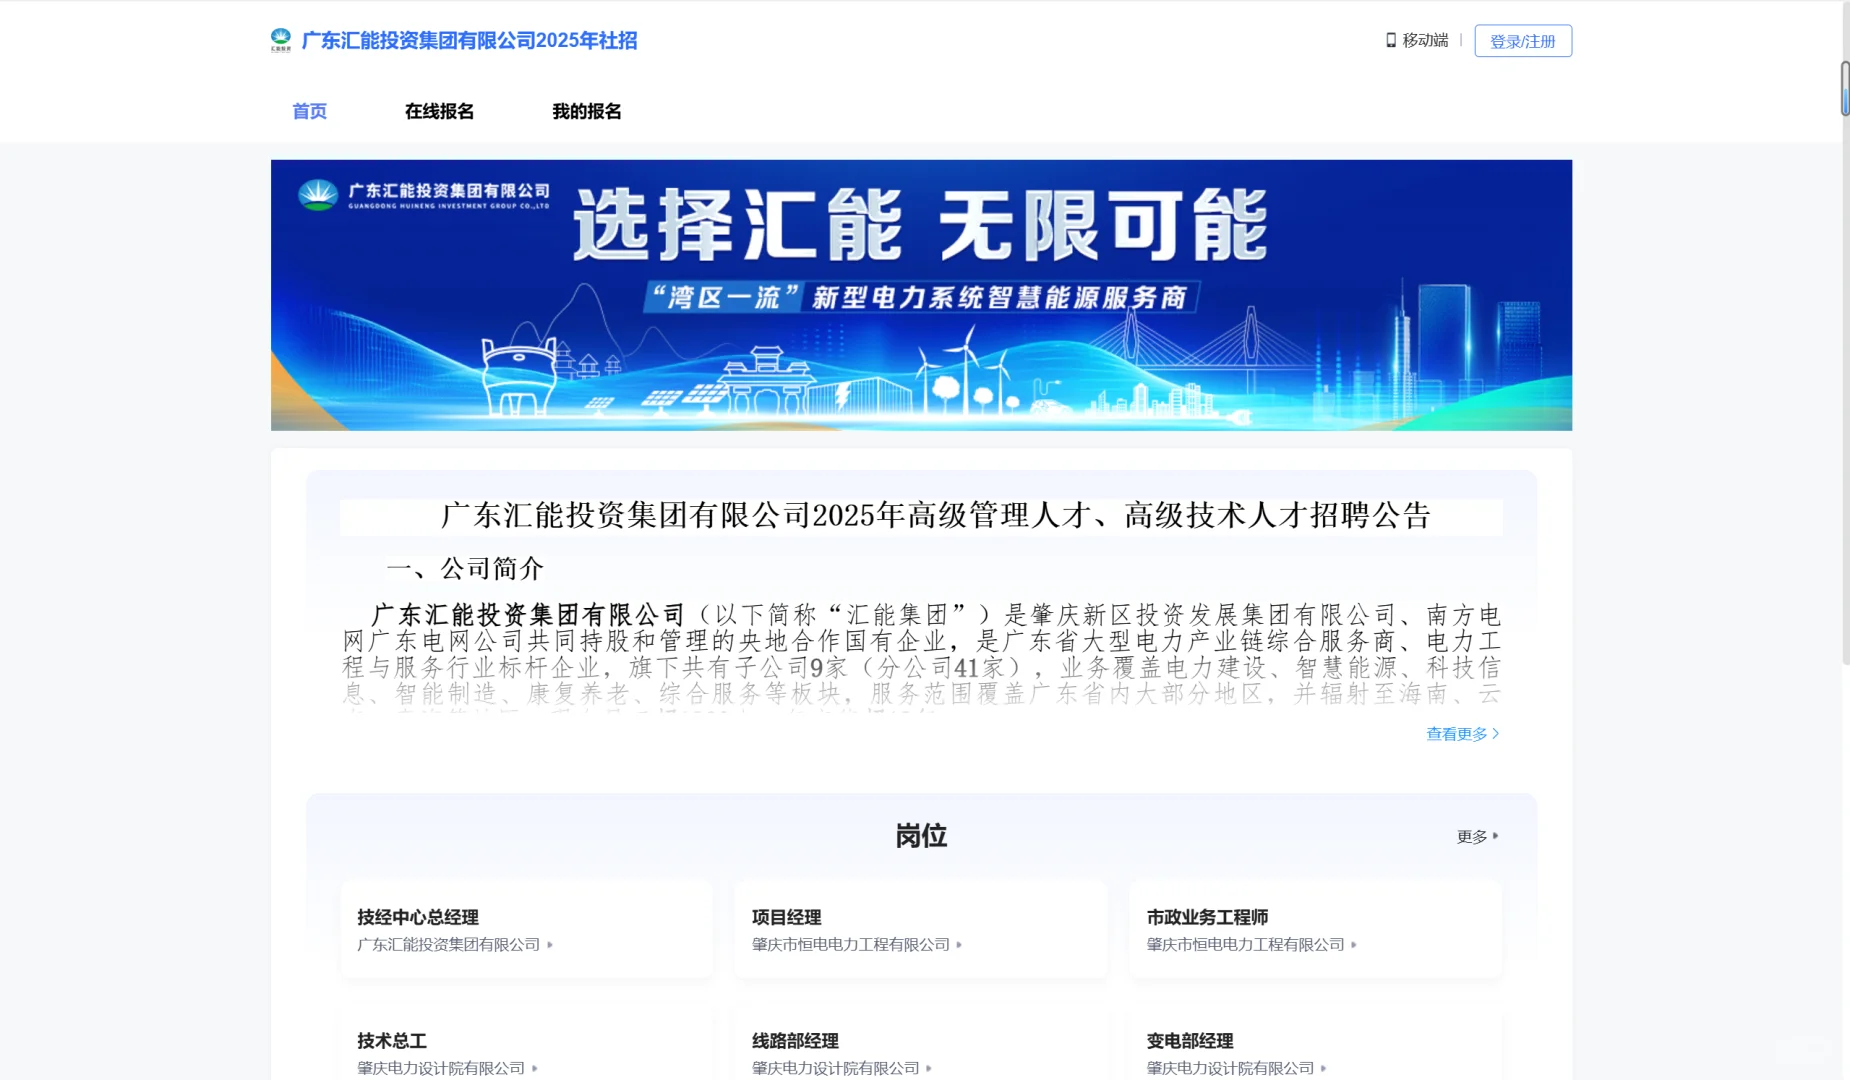This screenshot has height=1080, width=1850.
Task: Open the 市政业务工程师 position card
Action: (1315, 929)
